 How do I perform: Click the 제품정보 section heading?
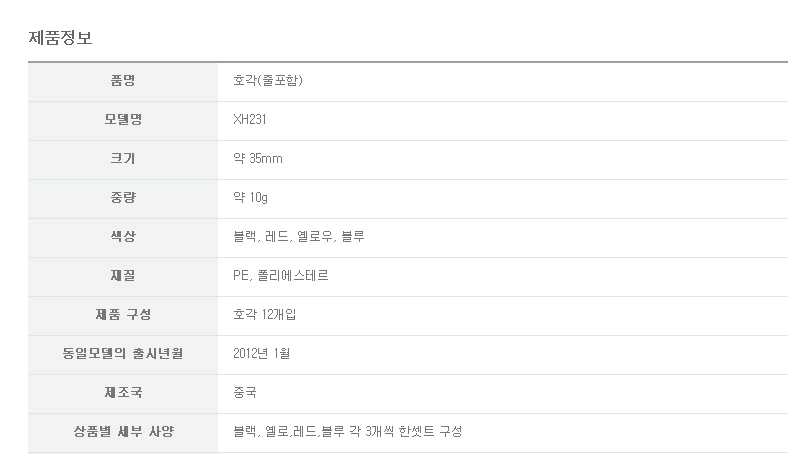point(60,38)
